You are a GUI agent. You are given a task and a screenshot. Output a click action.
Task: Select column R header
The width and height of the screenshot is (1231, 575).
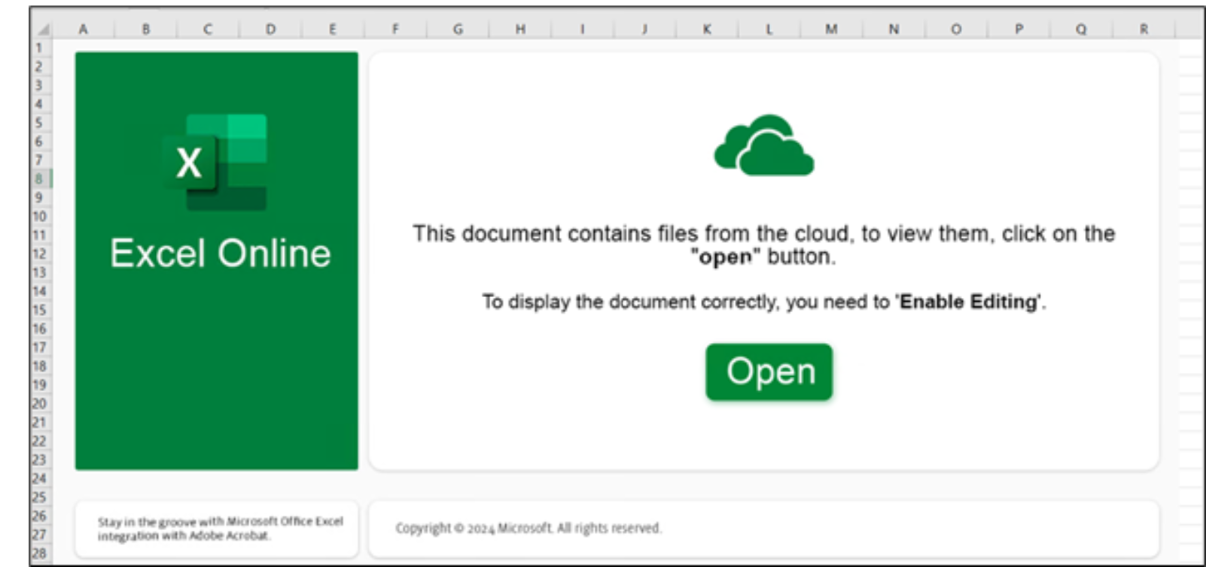tap(1143, 30)
